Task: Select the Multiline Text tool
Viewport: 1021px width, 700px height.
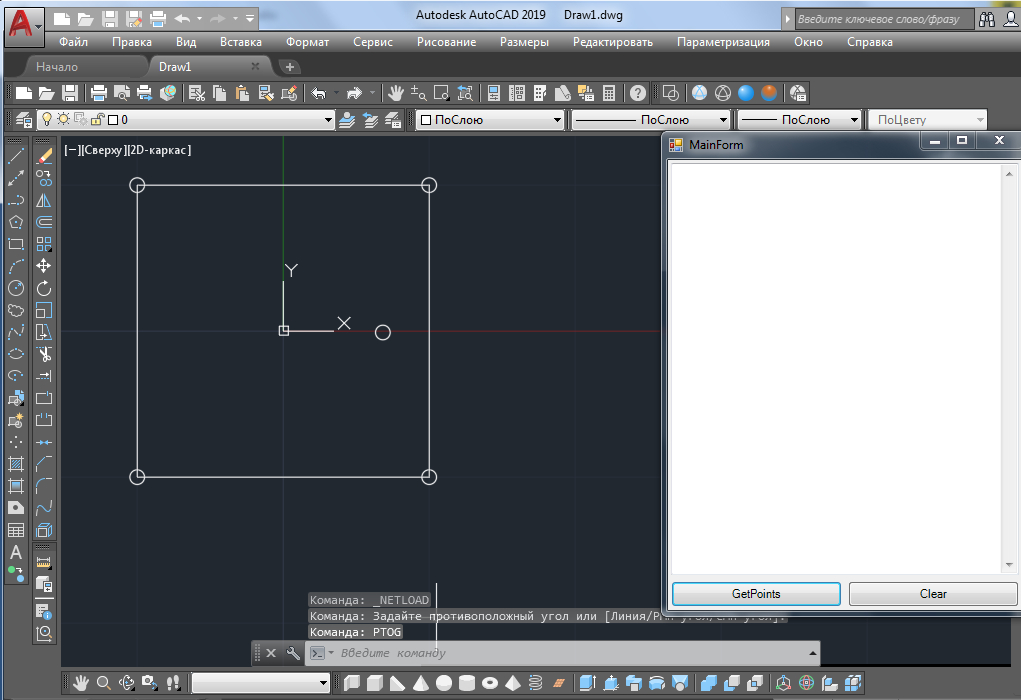Action: (16, 552)
